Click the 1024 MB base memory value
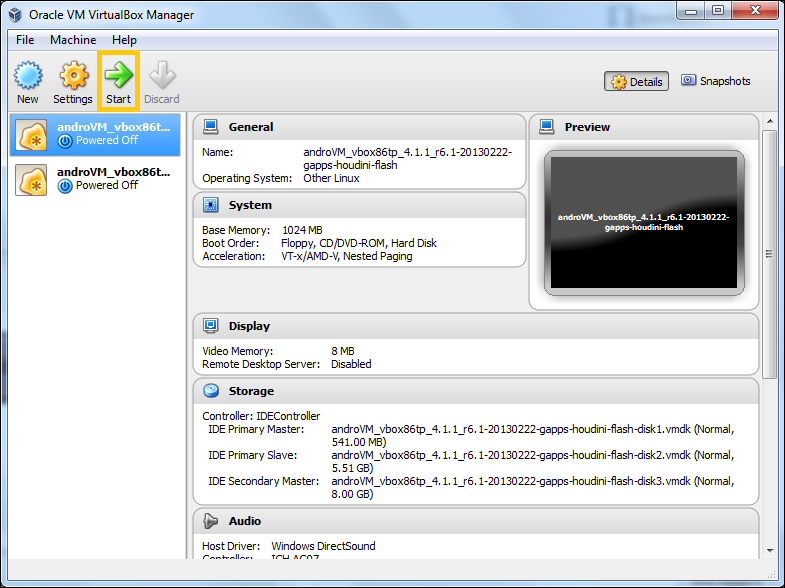The image size is (785, 588). click(x=302, y=230)
